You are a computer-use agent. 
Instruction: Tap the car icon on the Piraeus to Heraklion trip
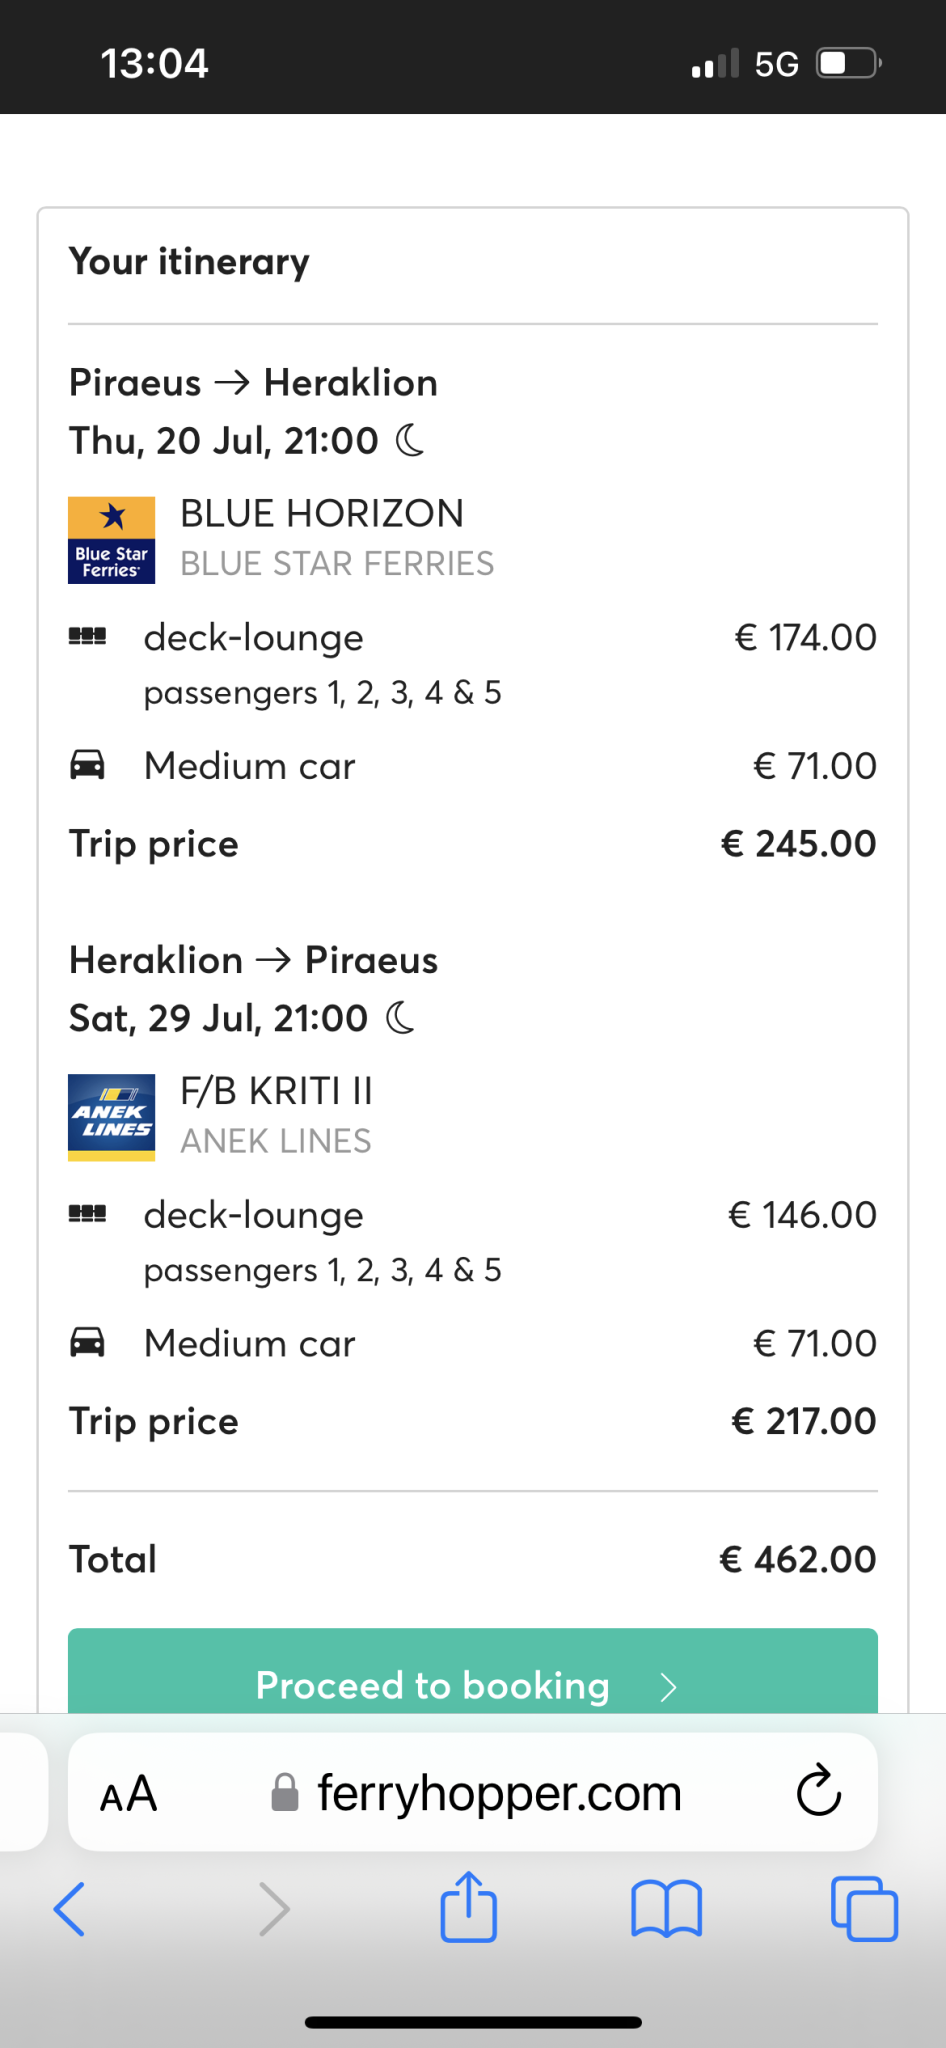click(87, 765)
